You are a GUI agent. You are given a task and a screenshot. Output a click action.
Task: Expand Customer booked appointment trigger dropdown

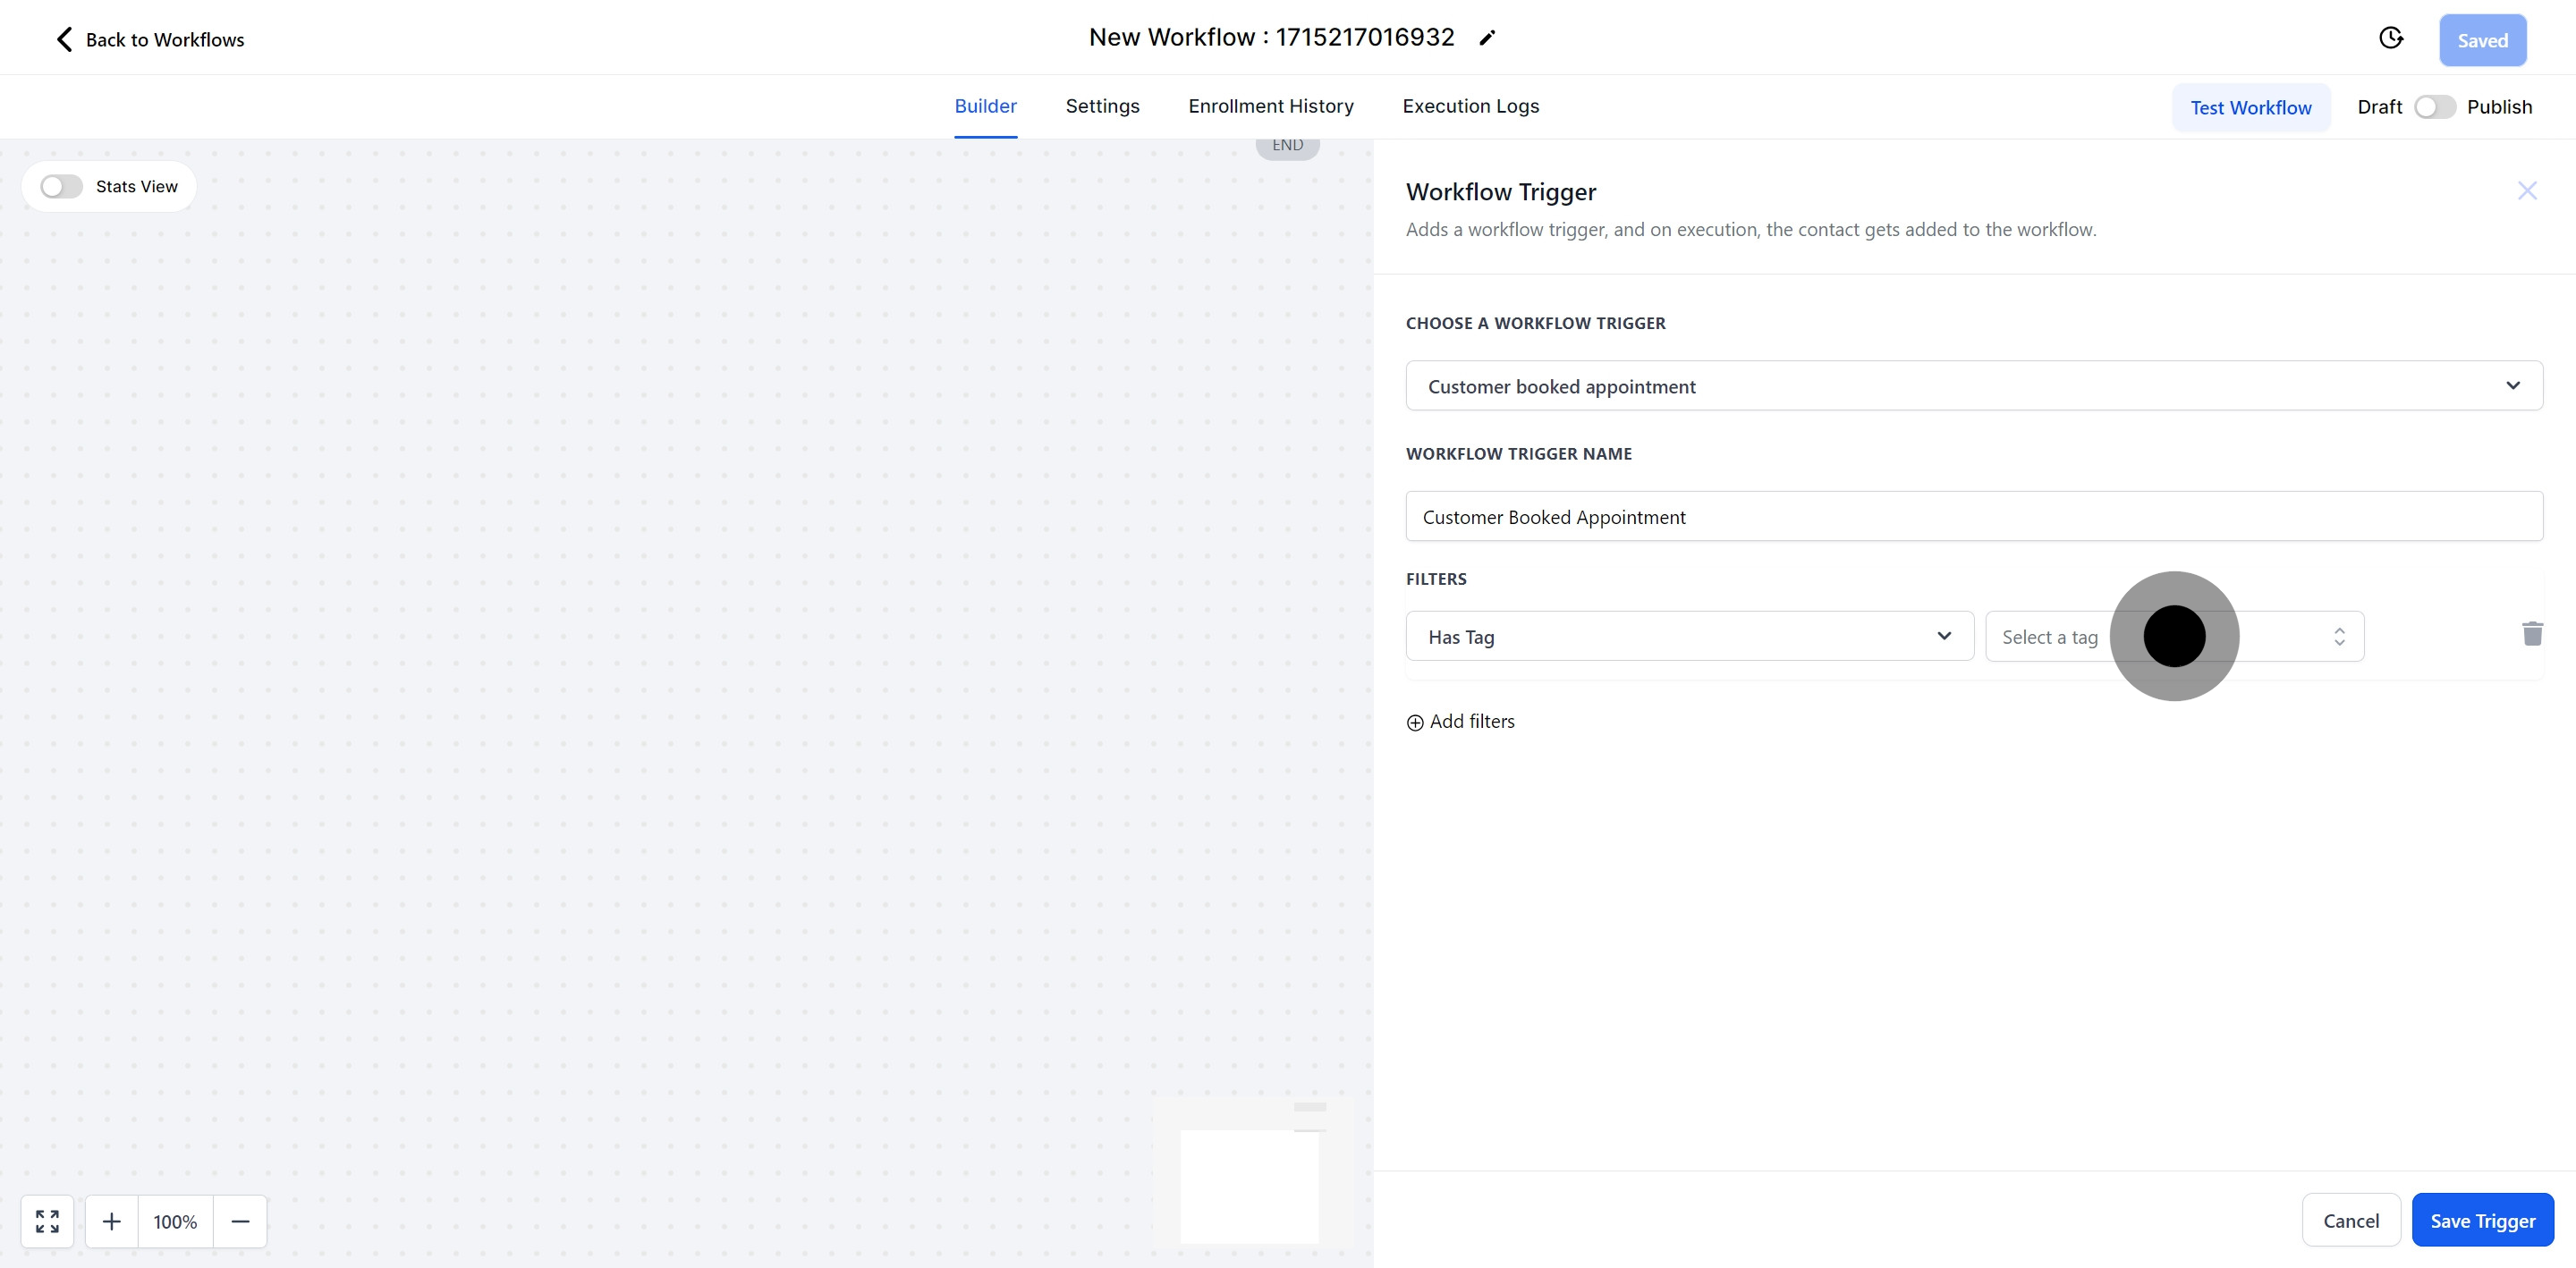[1973, 386]
